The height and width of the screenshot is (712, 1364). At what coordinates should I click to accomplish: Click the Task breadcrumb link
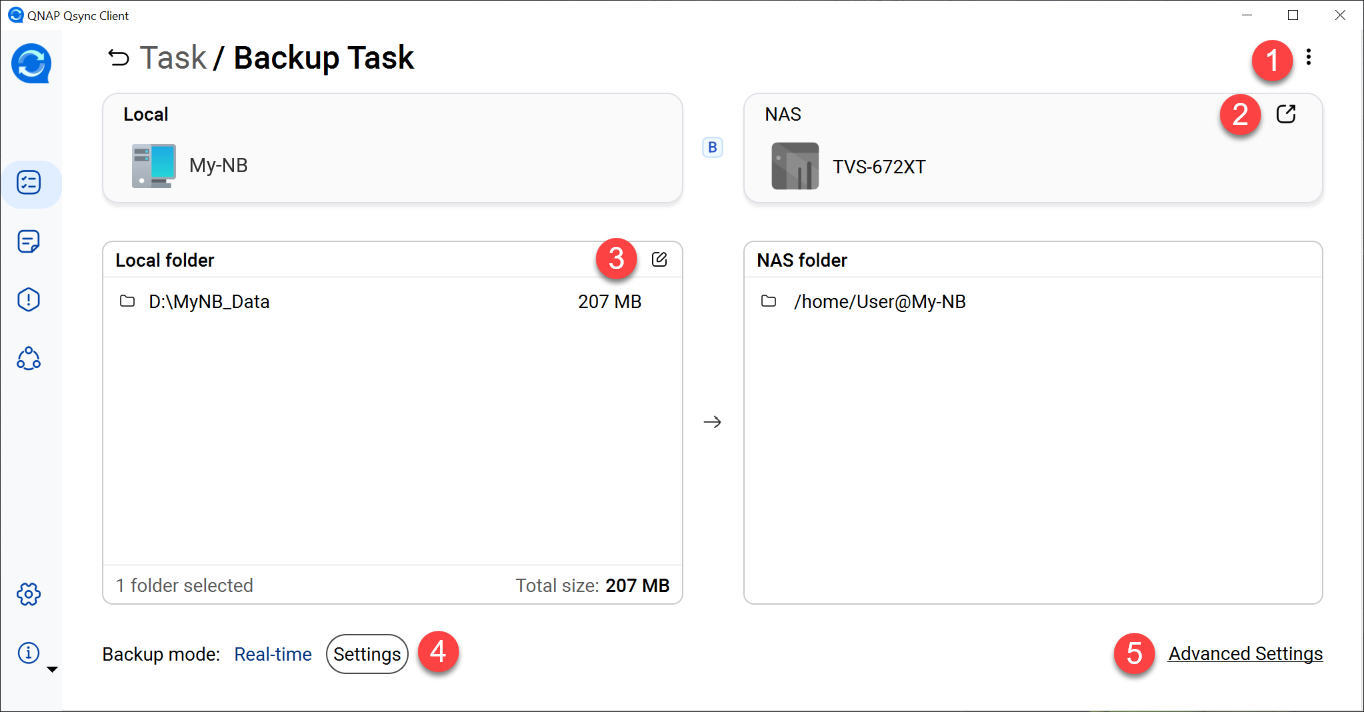173,58
